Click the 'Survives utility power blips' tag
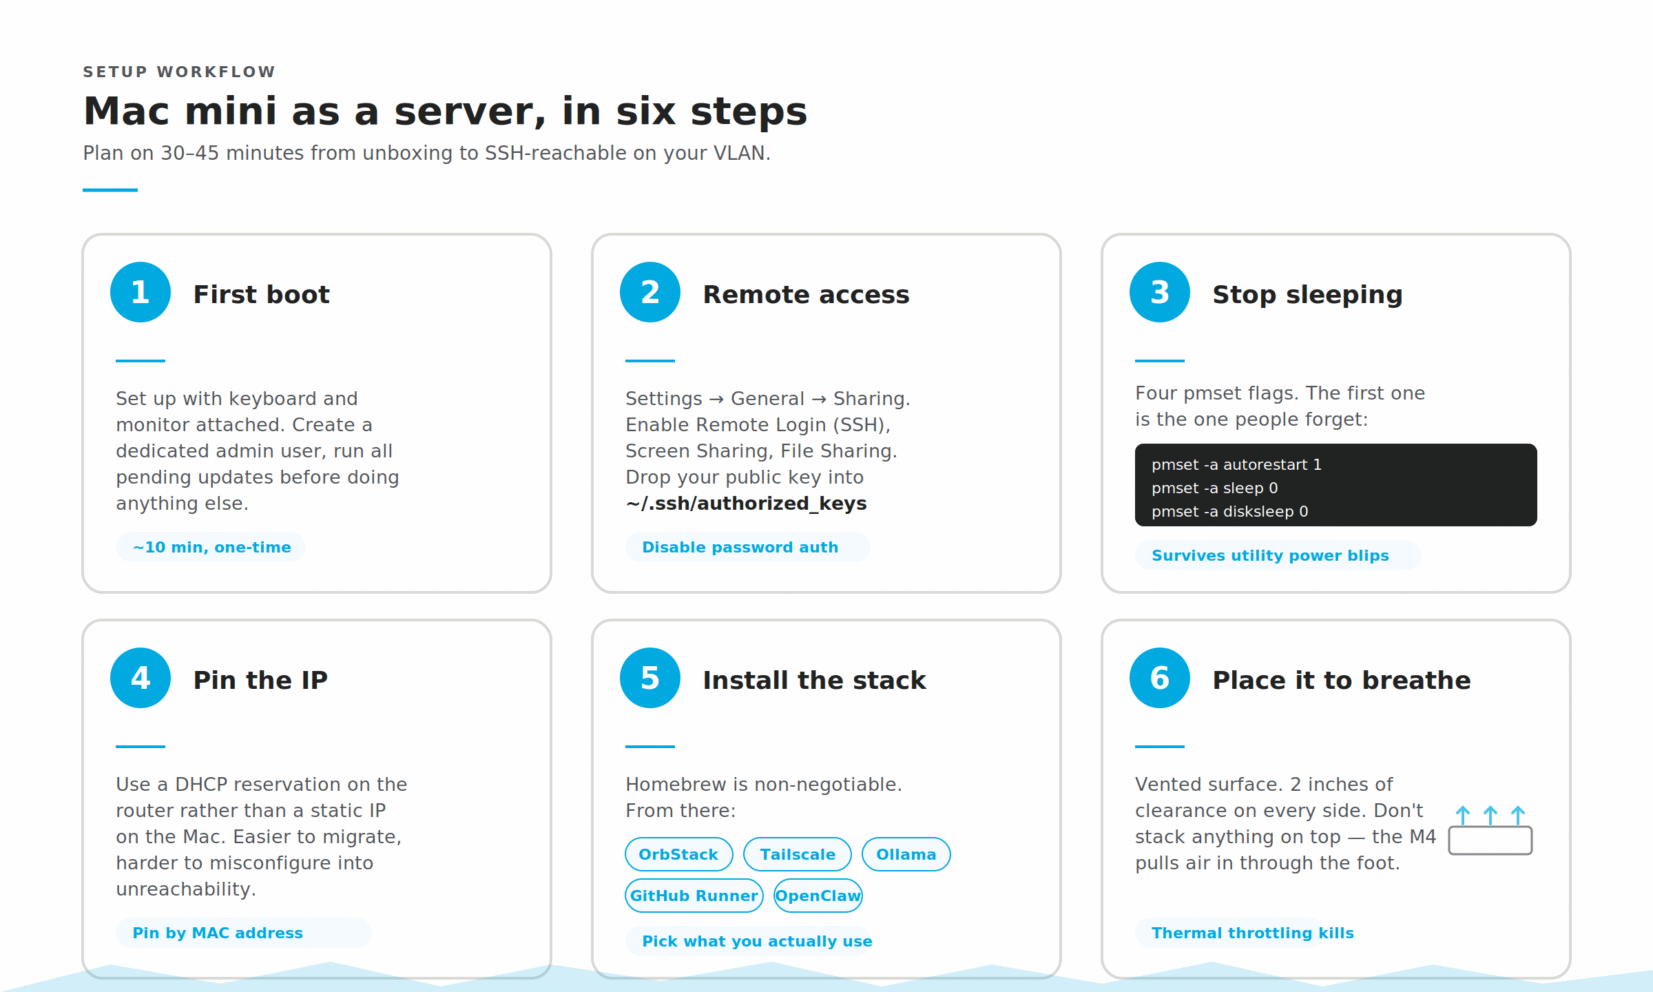 (x=1278, y=555)
